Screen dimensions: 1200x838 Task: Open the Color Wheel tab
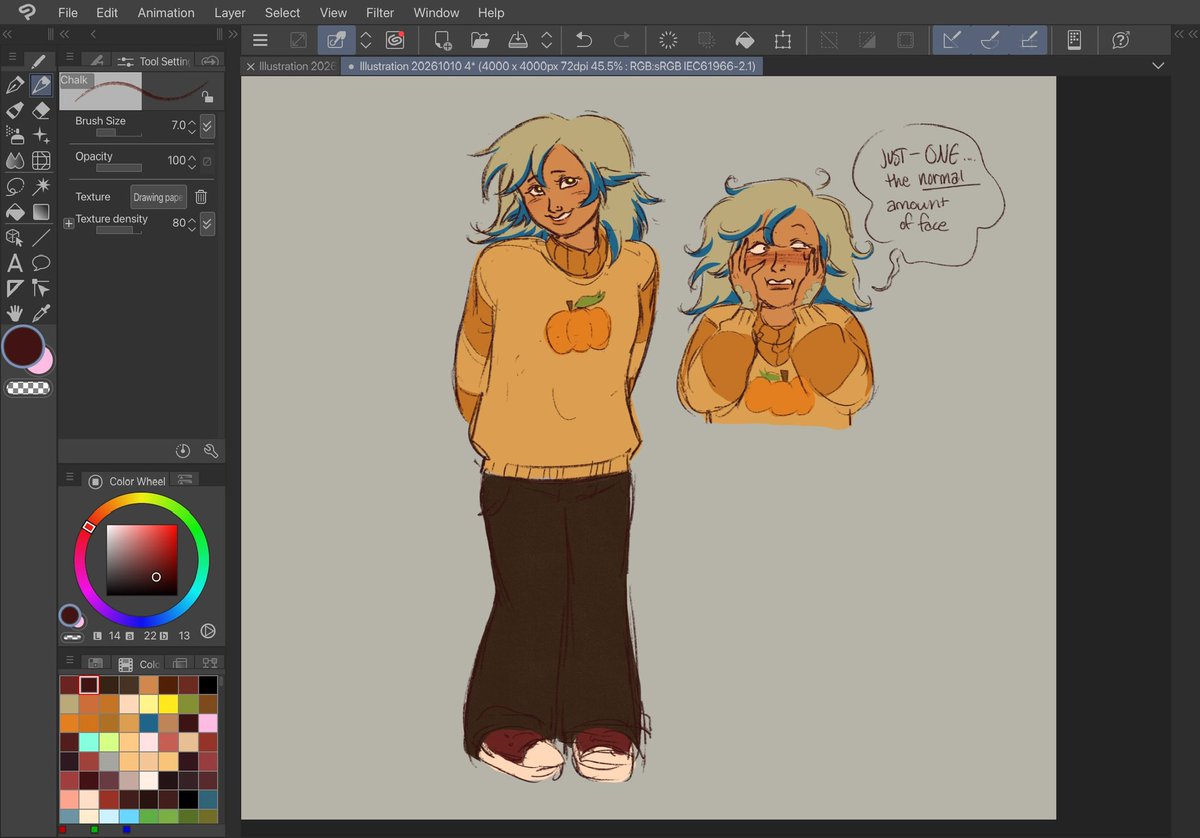click(128, 481)
